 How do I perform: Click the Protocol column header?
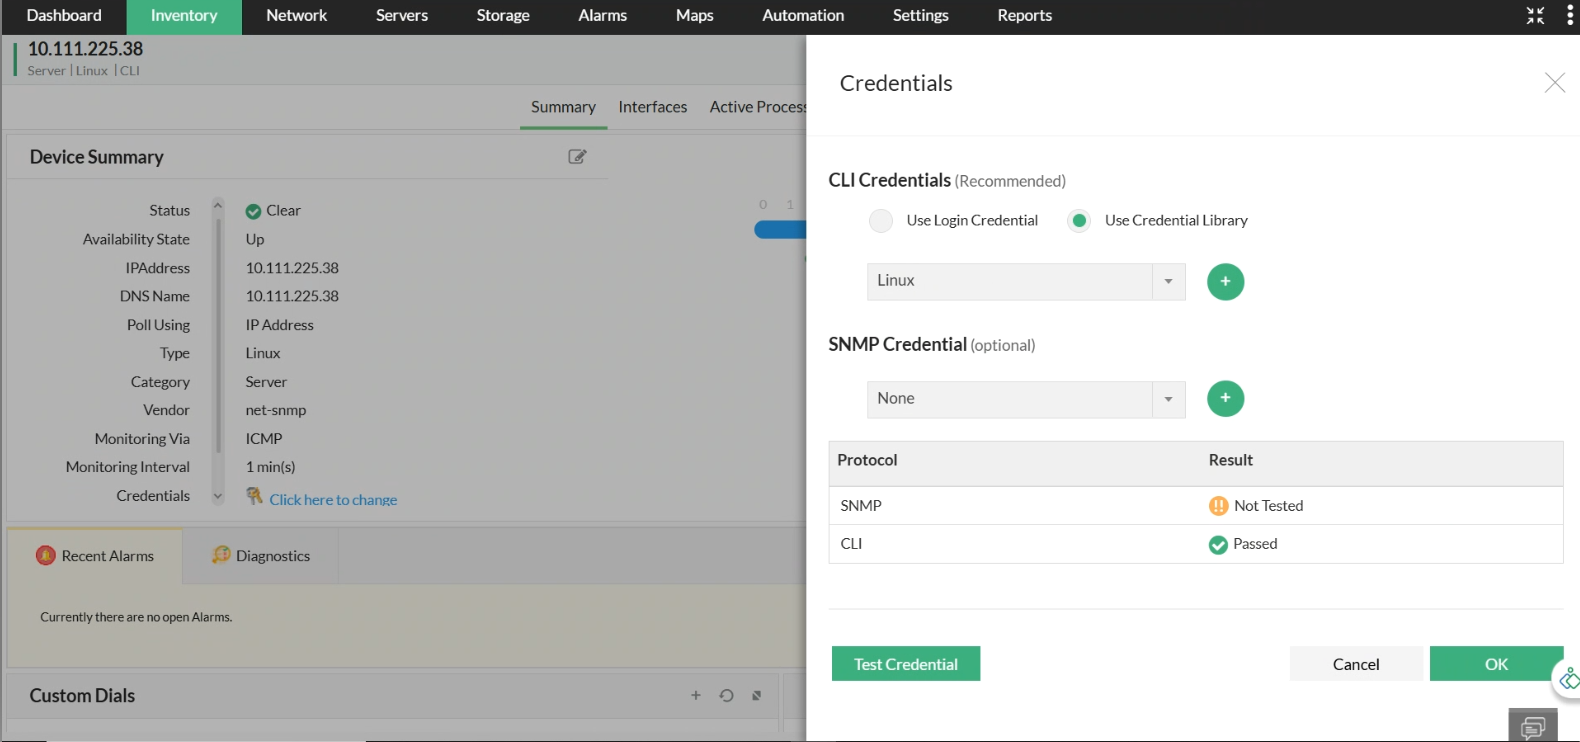tap(867, 460)
